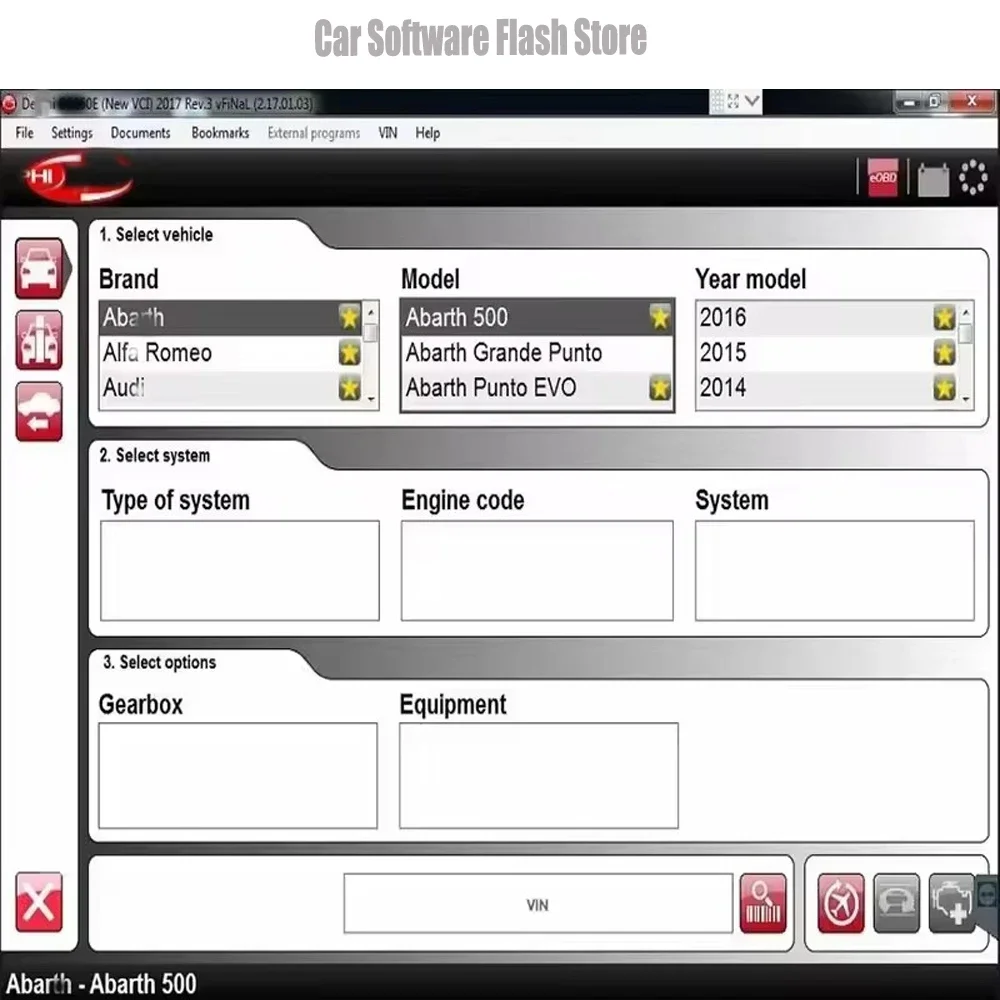This screenshot has height=1000, width=1000.
Task: Click the Year model list scroll up arrow
Action: (966, 312)
